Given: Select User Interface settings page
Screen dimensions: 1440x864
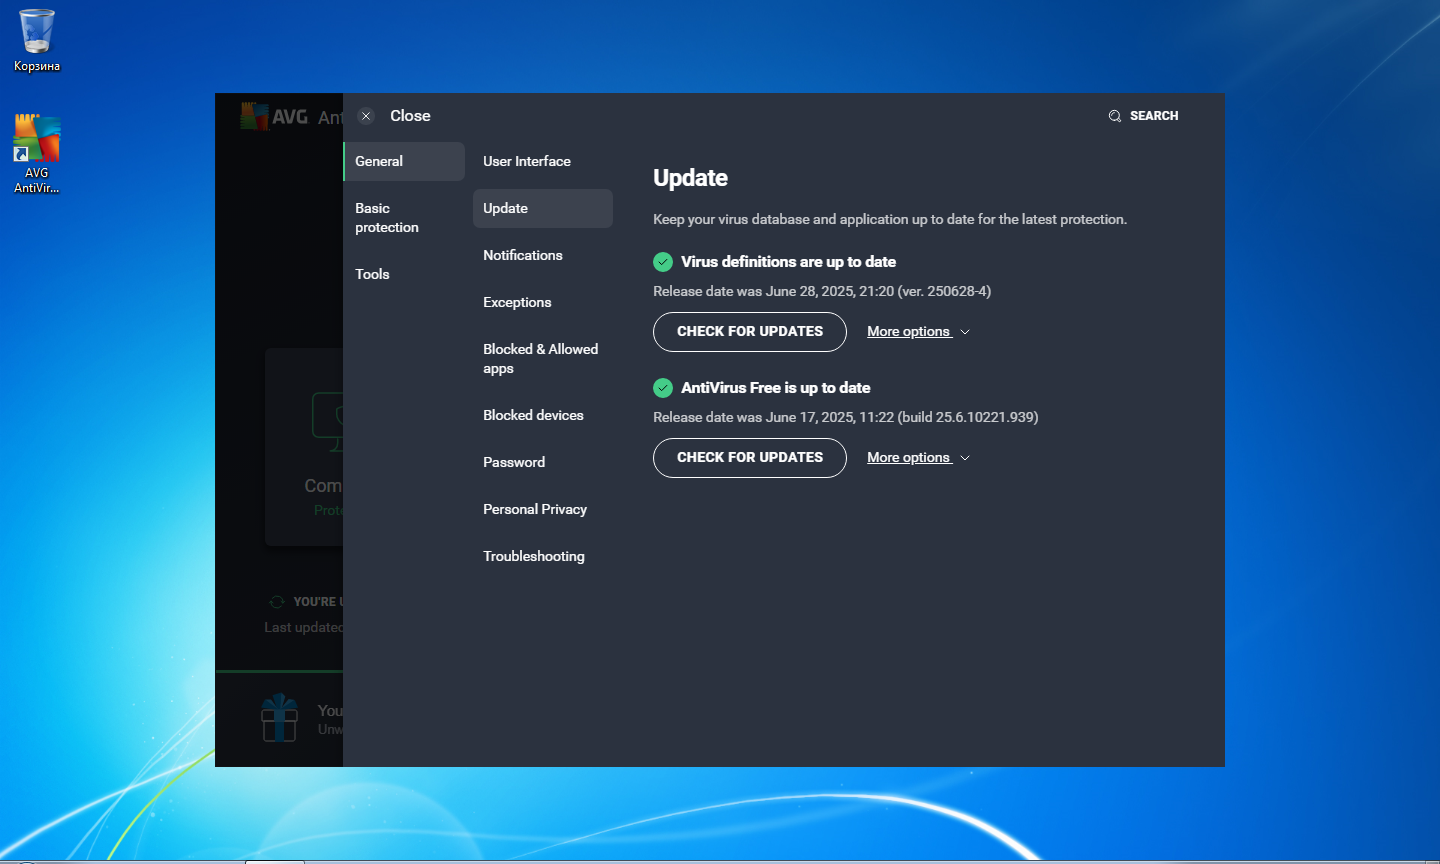Looking at the screenshot, I should click(x=543, y=161).
